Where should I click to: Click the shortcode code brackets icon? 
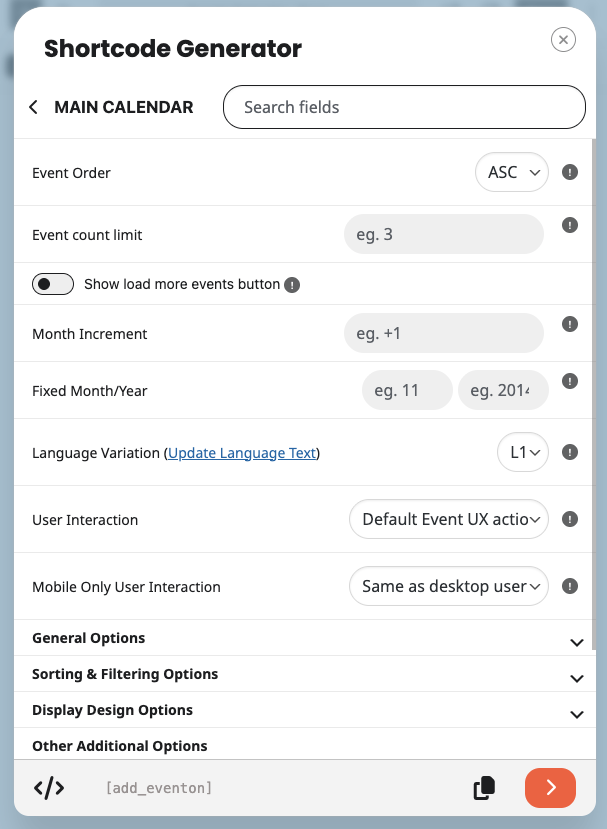(x=49, y=788)
